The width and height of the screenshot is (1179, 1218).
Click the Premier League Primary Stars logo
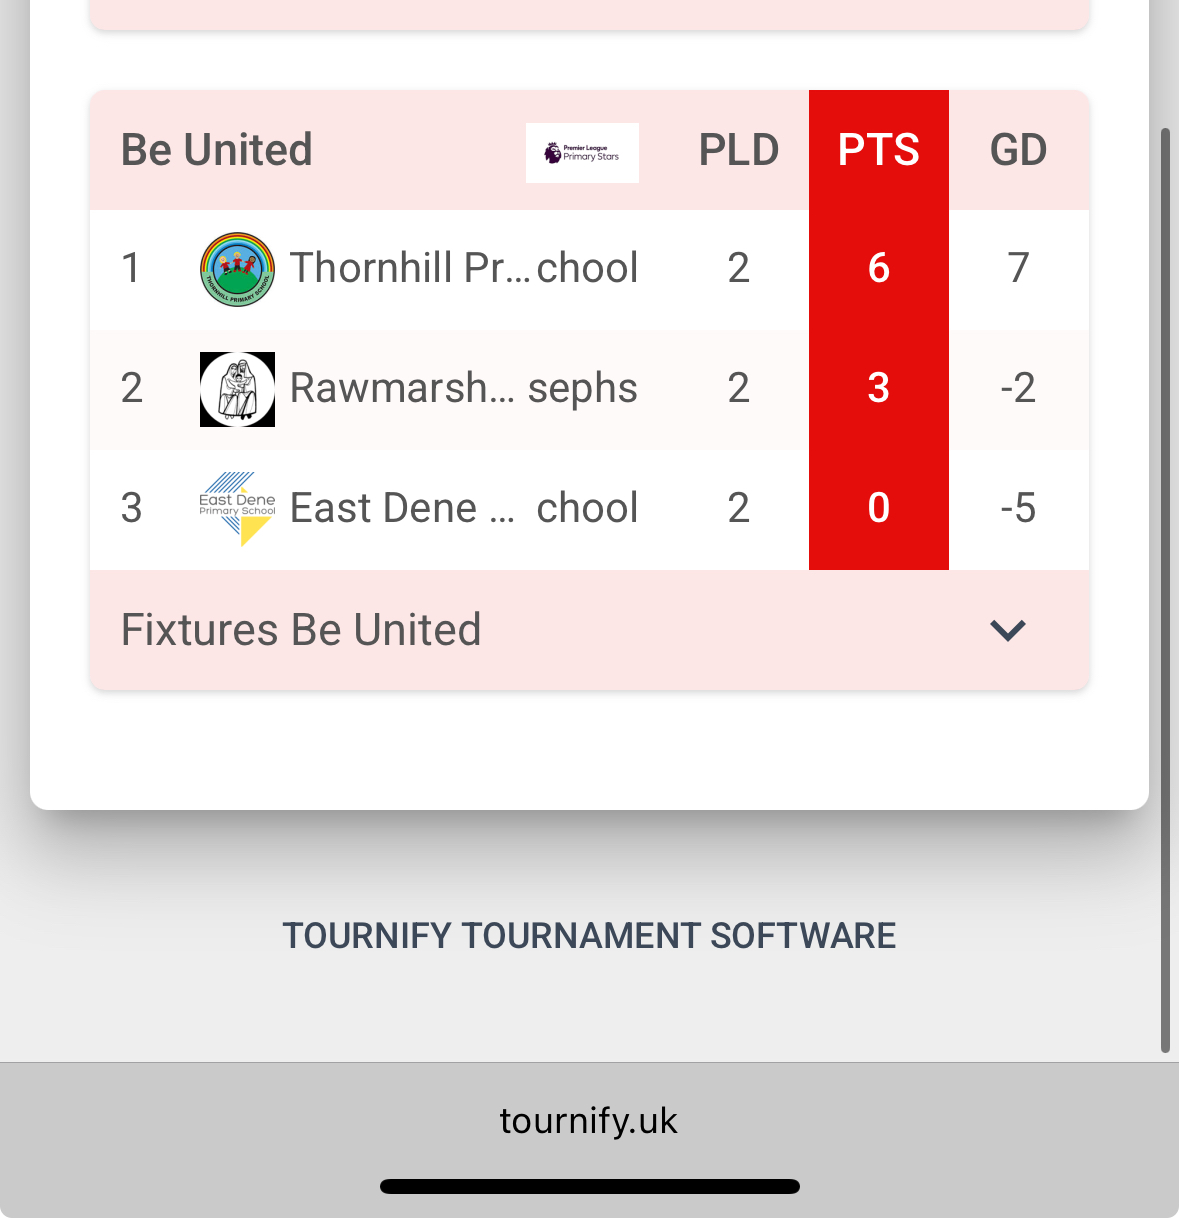pos(582,153)
